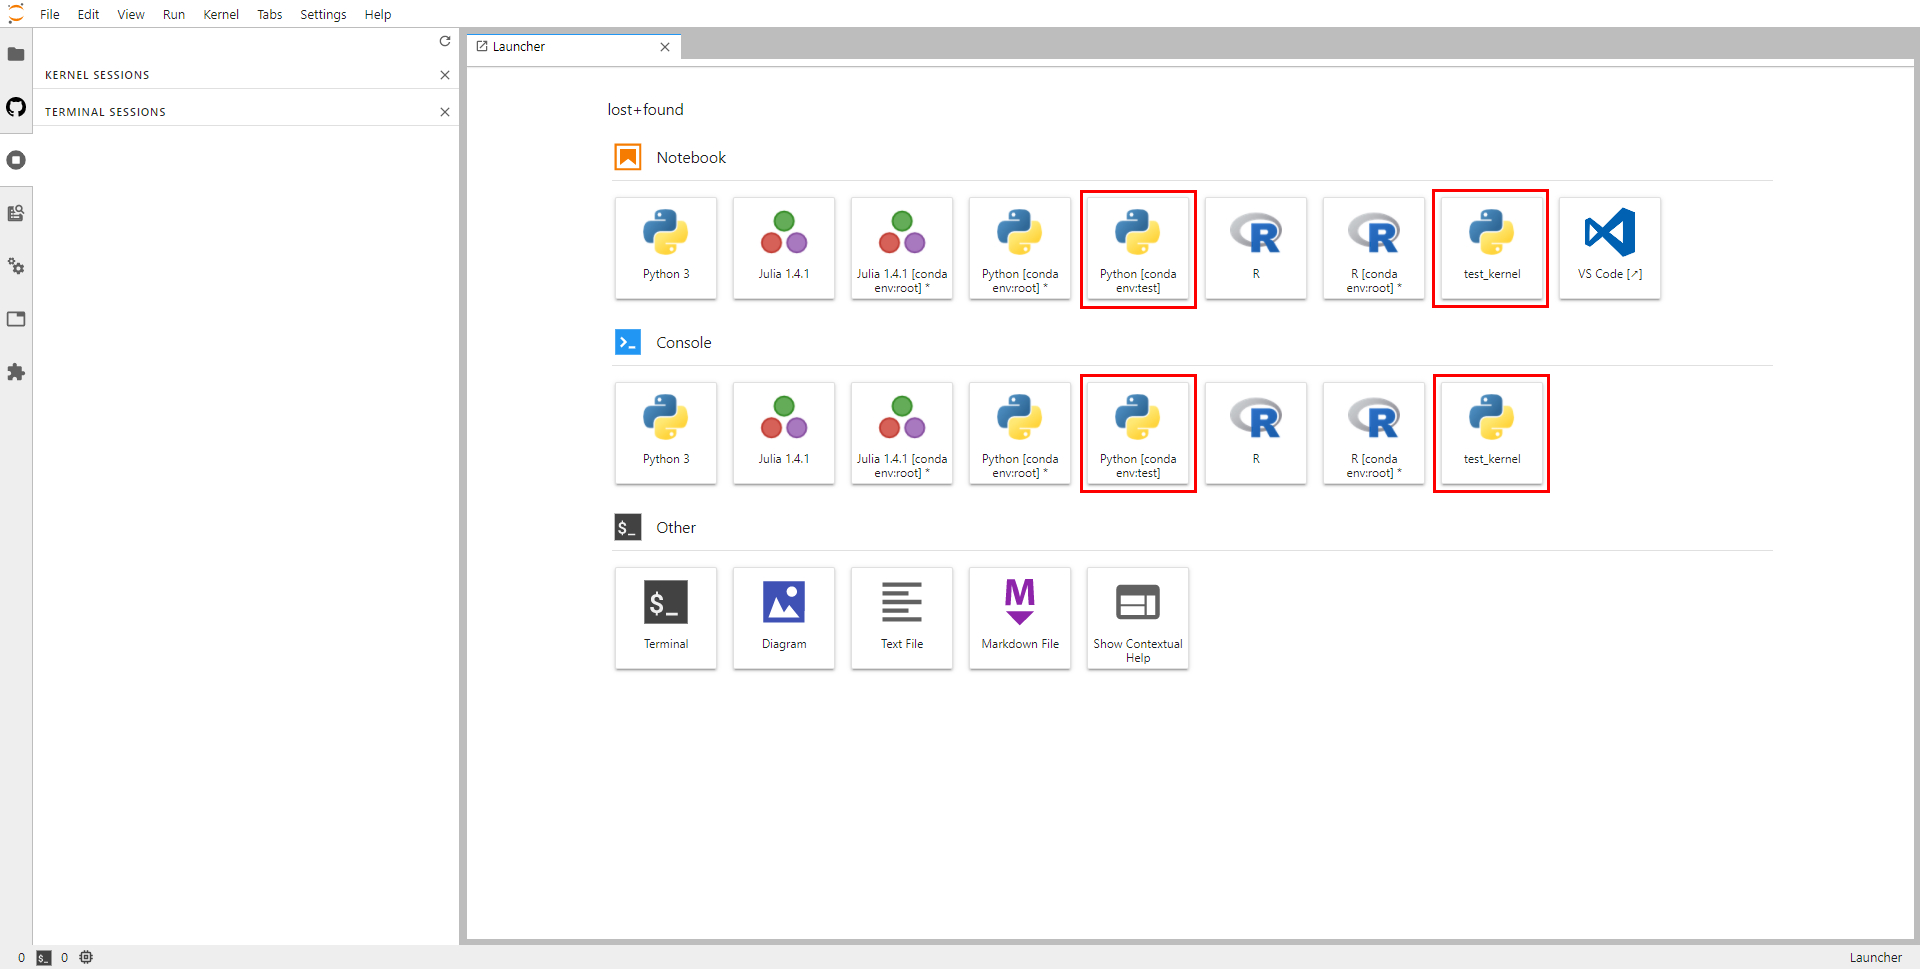Open the Run menu
Image resolution: width=1920 pixels, height=969 pixels.
click(174, 14)
